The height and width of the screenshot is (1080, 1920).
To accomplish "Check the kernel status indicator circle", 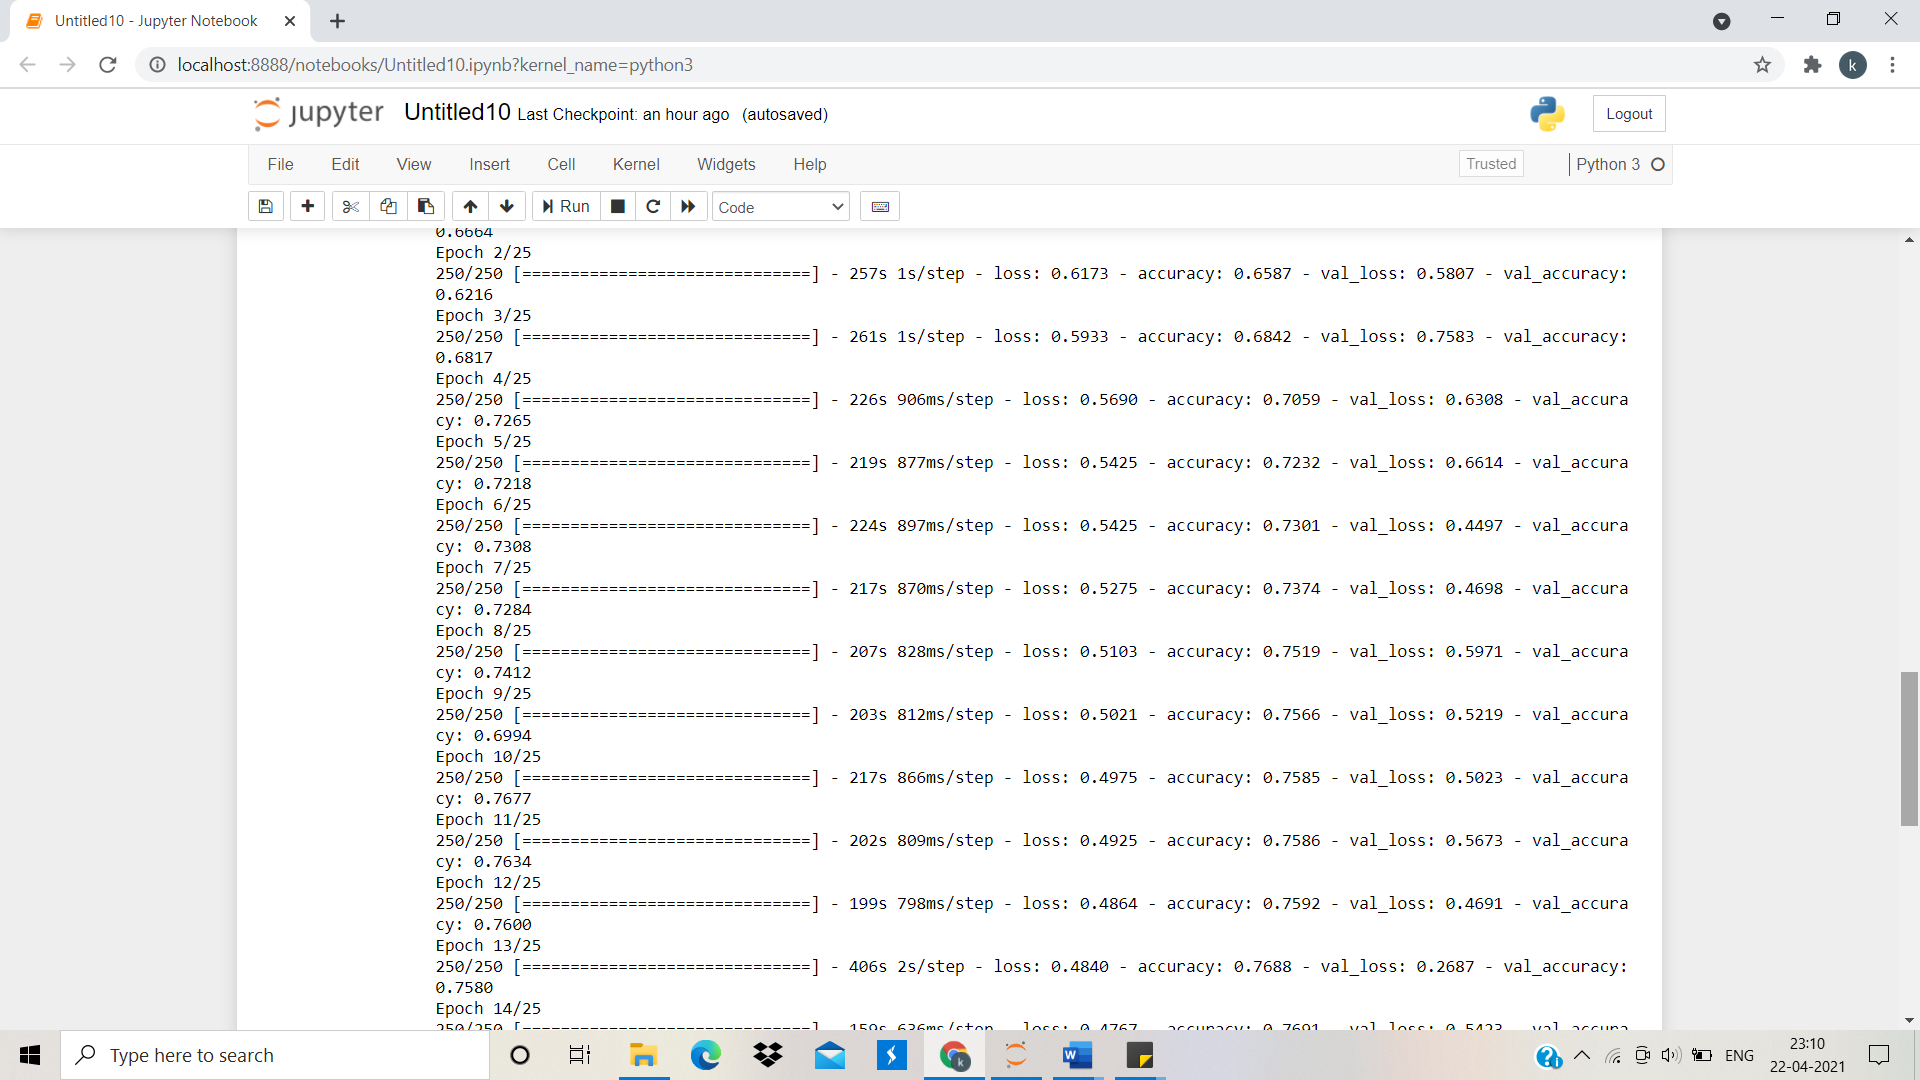I will pyautogui.click(x=1657, y=164).
